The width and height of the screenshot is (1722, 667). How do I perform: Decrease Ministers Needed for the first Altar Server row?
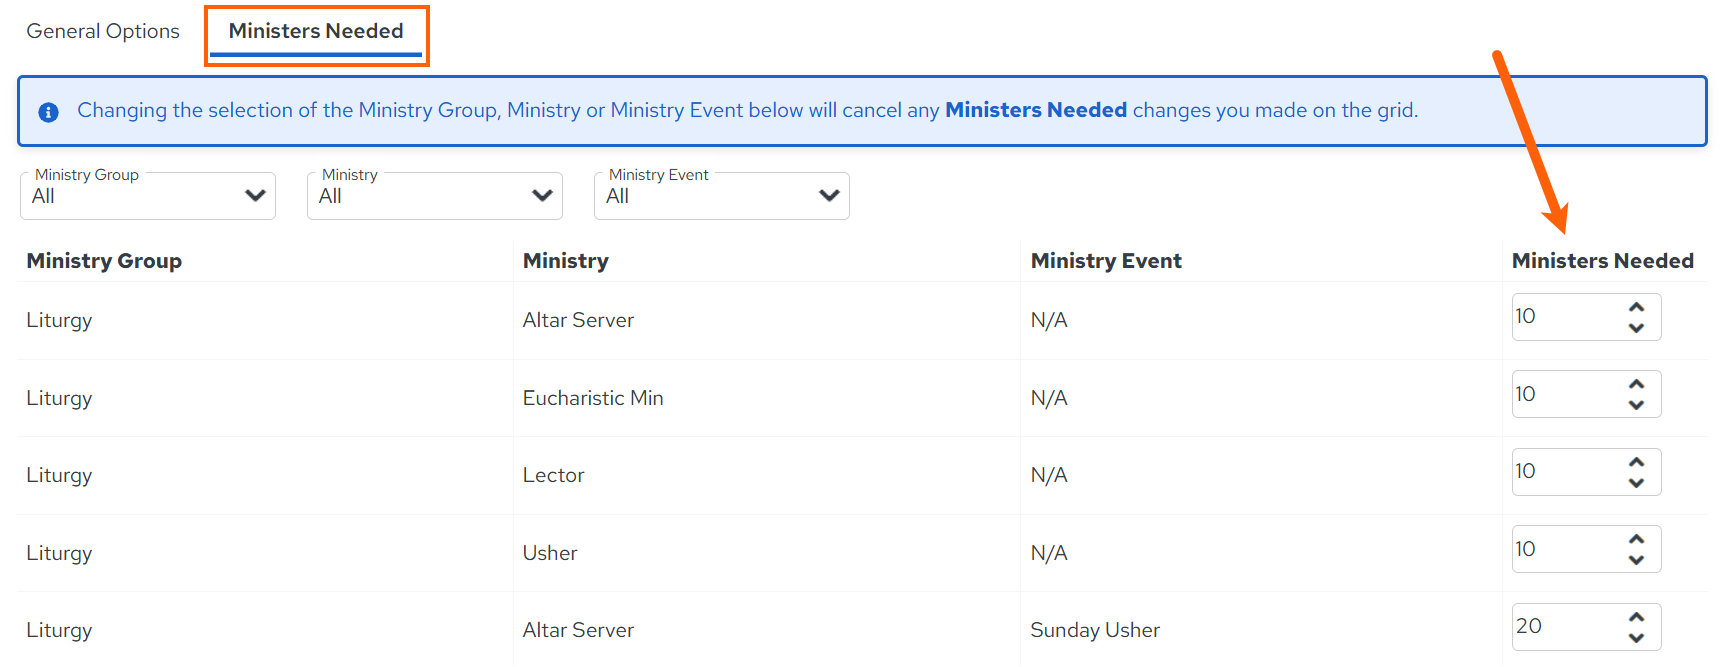(x=1636, y=328)
